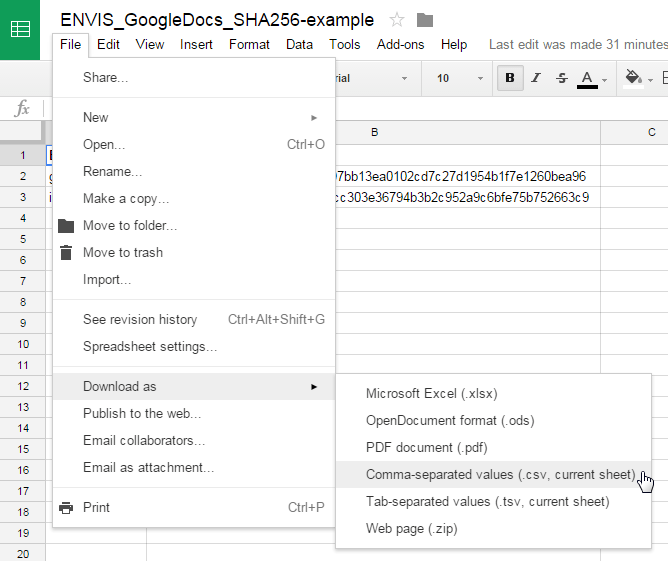Select column C header
The image size is (668, 561).
point(635,132)
